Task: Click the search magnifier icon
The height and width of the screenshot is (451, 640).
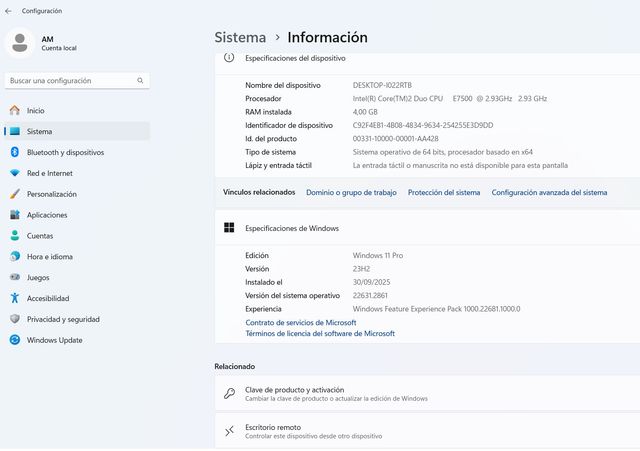Action: point(140,80)
